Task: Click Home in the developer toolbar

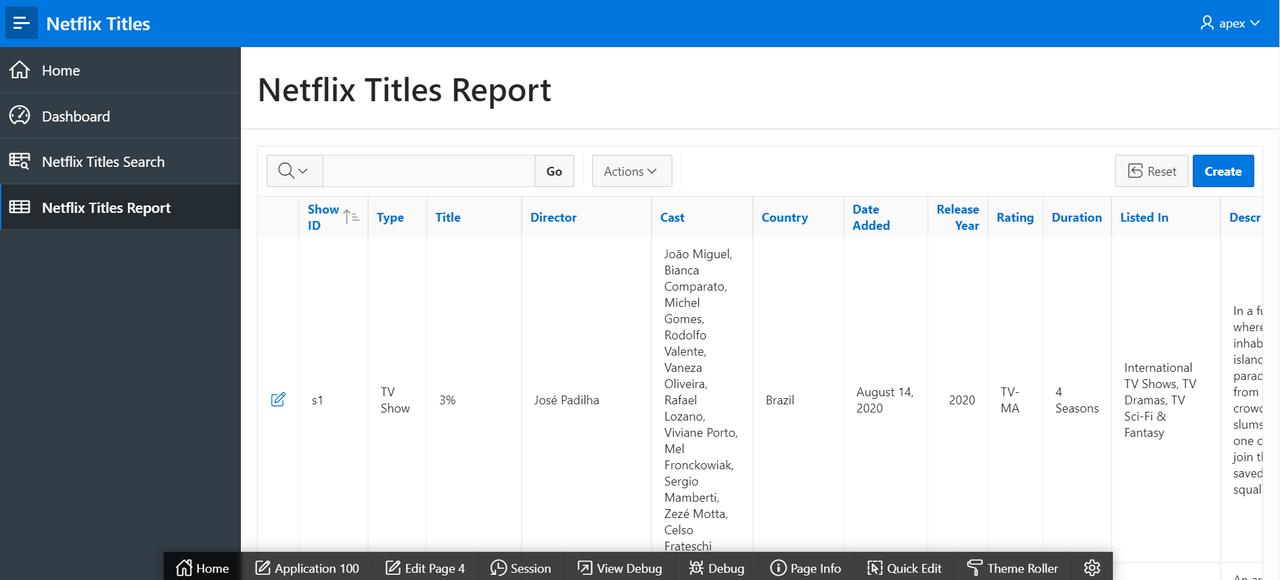Action: 202,568
